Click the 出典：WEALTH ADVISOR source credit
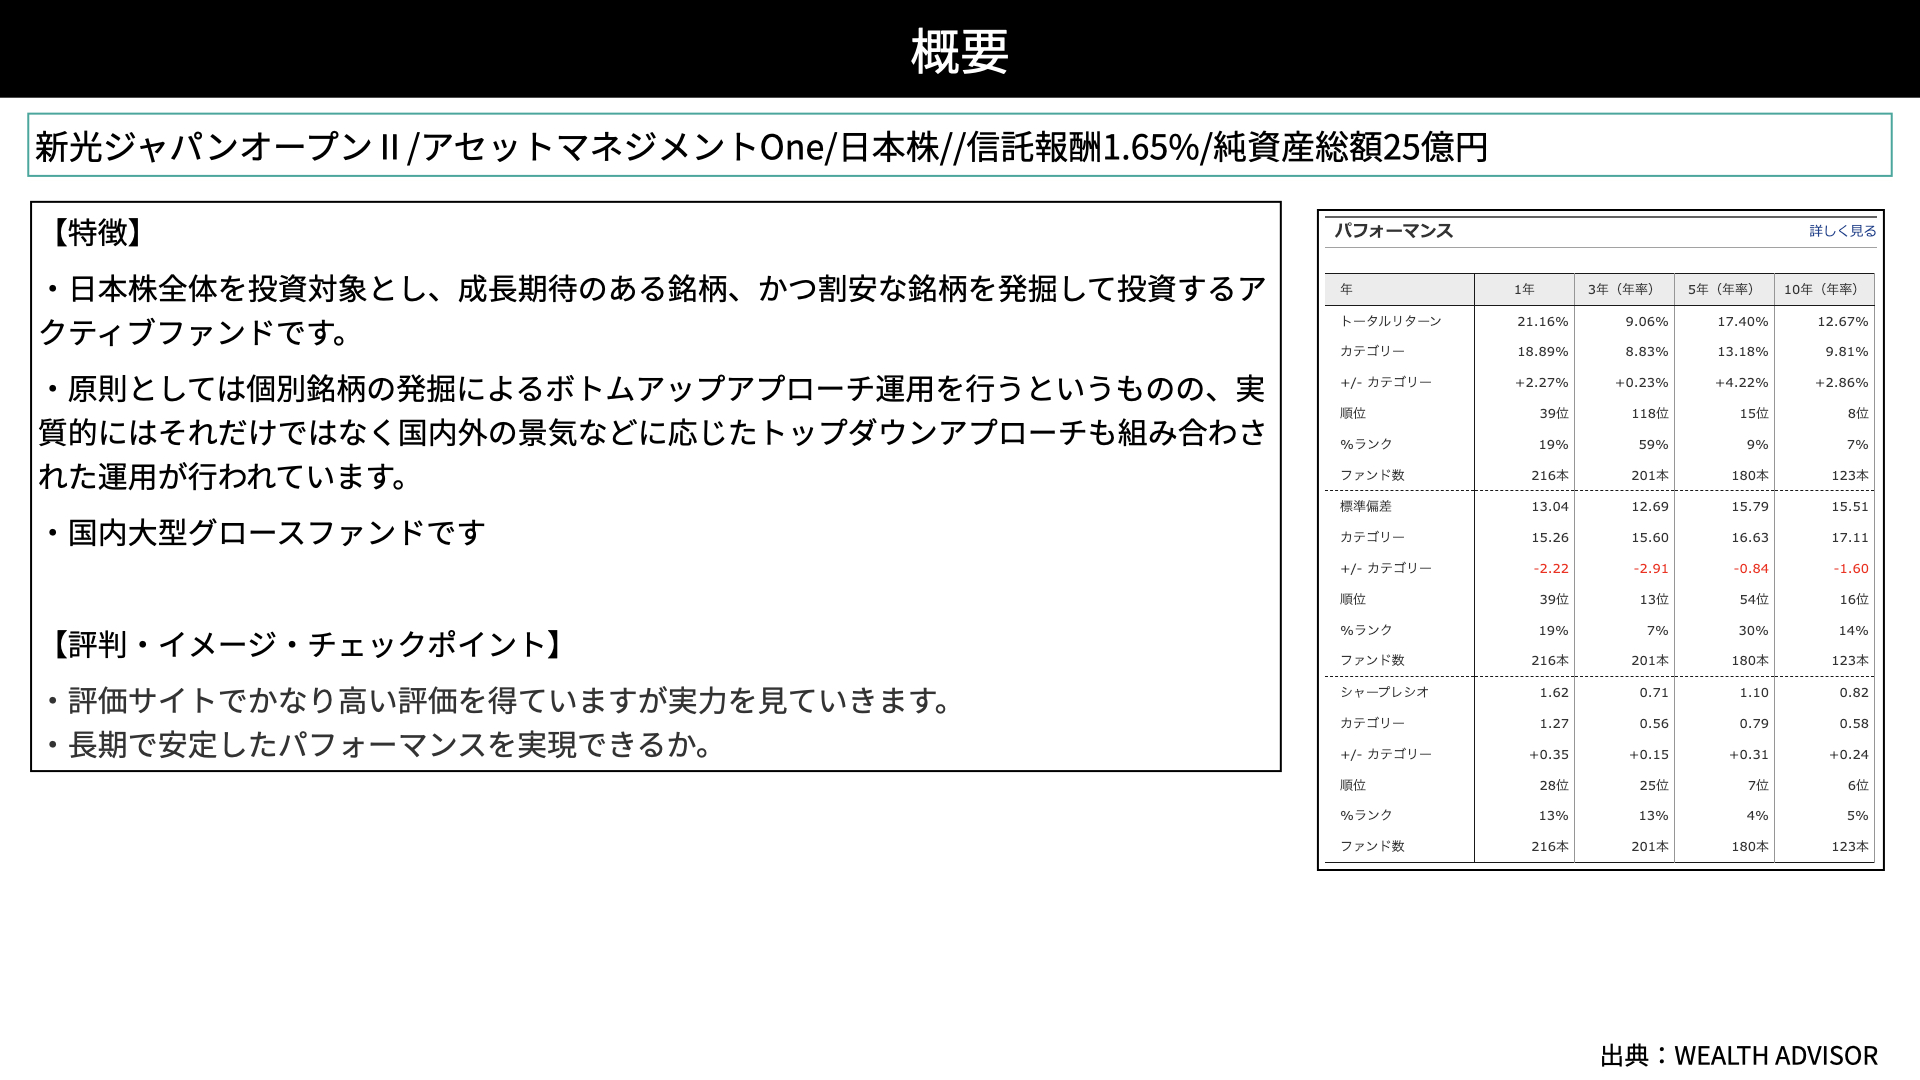Screen dimensions: 1920x1080 click(x=1739, y=1056)
